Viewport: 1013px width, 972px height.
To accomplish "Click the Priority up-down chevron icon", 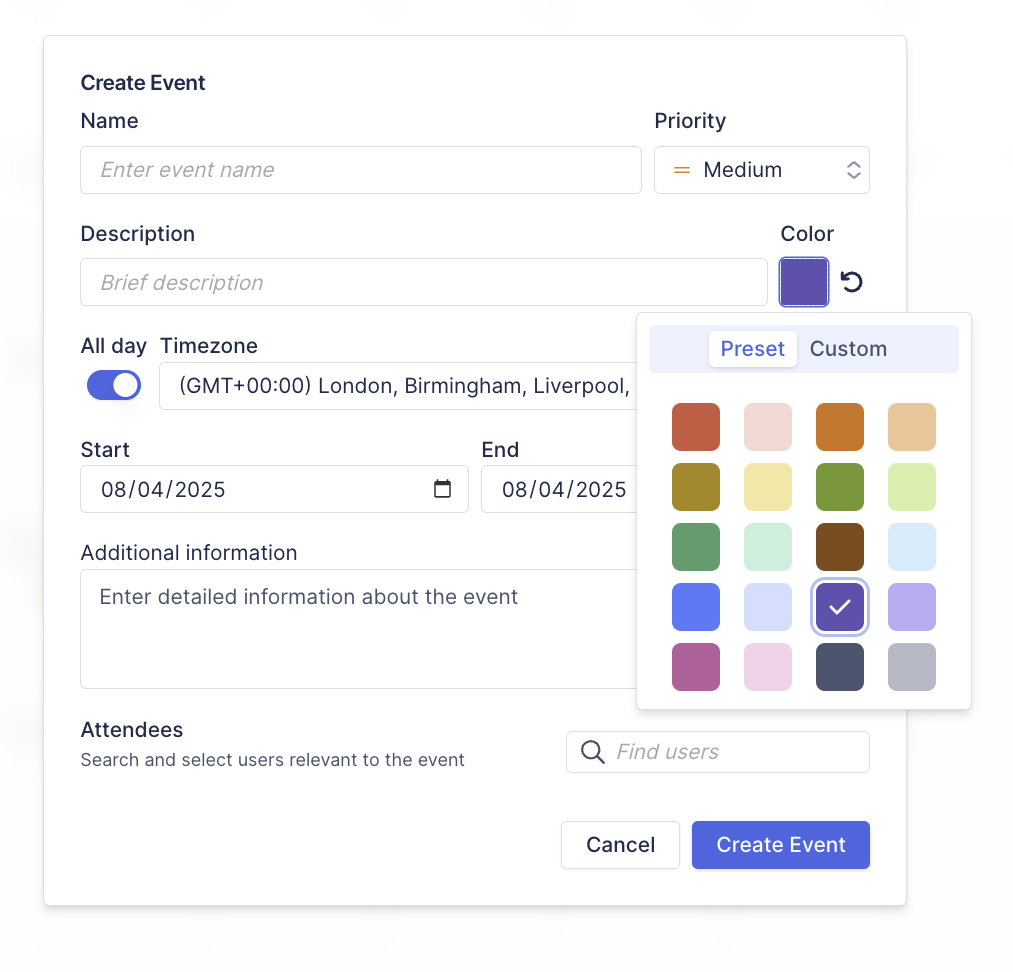I will pyautogui.click(x=853, y=170).
